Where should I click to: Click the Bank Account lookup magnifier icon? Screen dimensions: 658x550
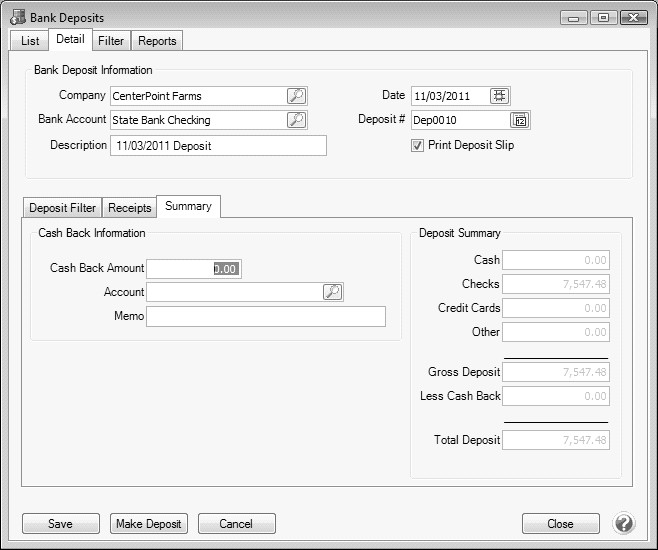297,120
